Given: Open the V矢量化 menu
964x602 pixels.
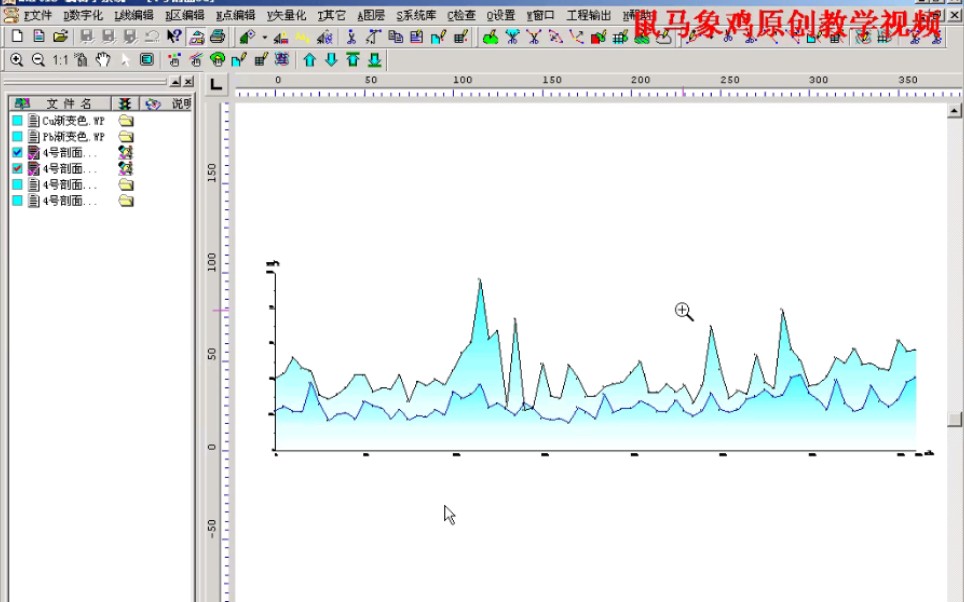Looking at the screenshot, I should (286, 15).
